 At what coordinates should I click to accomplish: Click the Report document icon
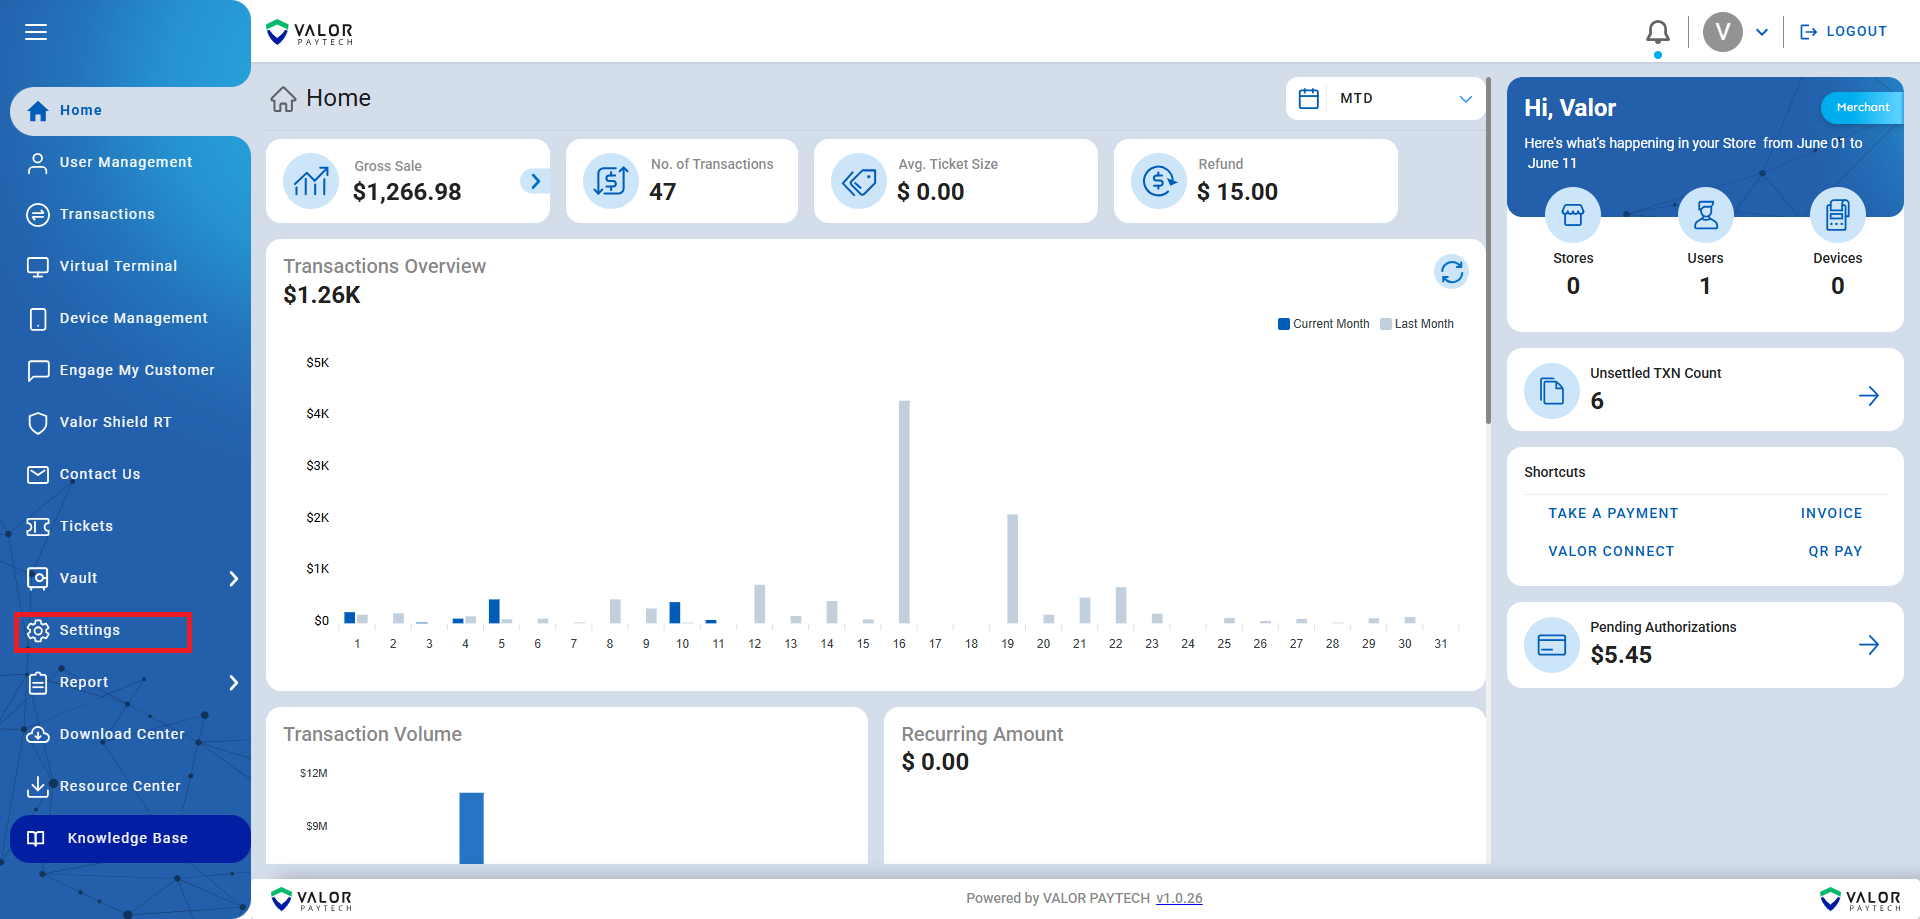38,683
